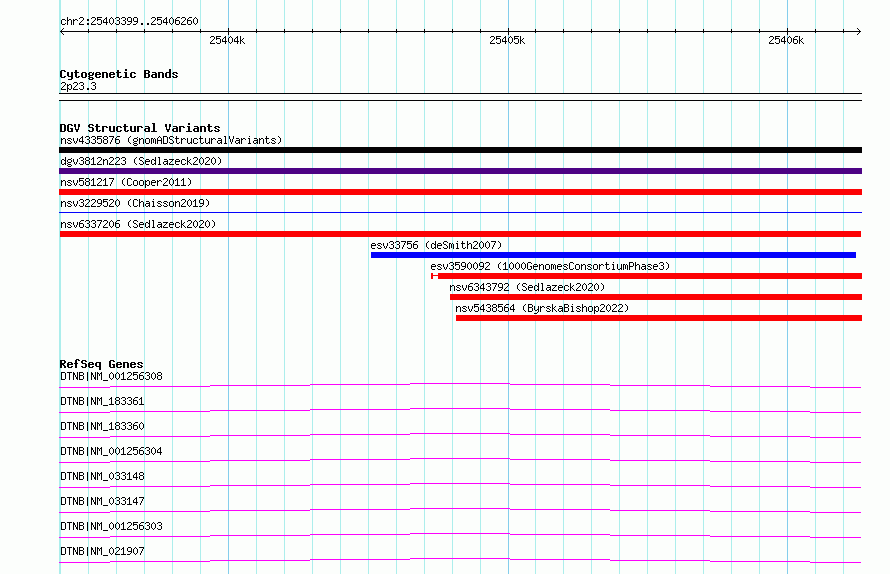
Task: Open DTNB|NM_001256308 transcript label
Action: pyautogui.click(x=111, y=376)
